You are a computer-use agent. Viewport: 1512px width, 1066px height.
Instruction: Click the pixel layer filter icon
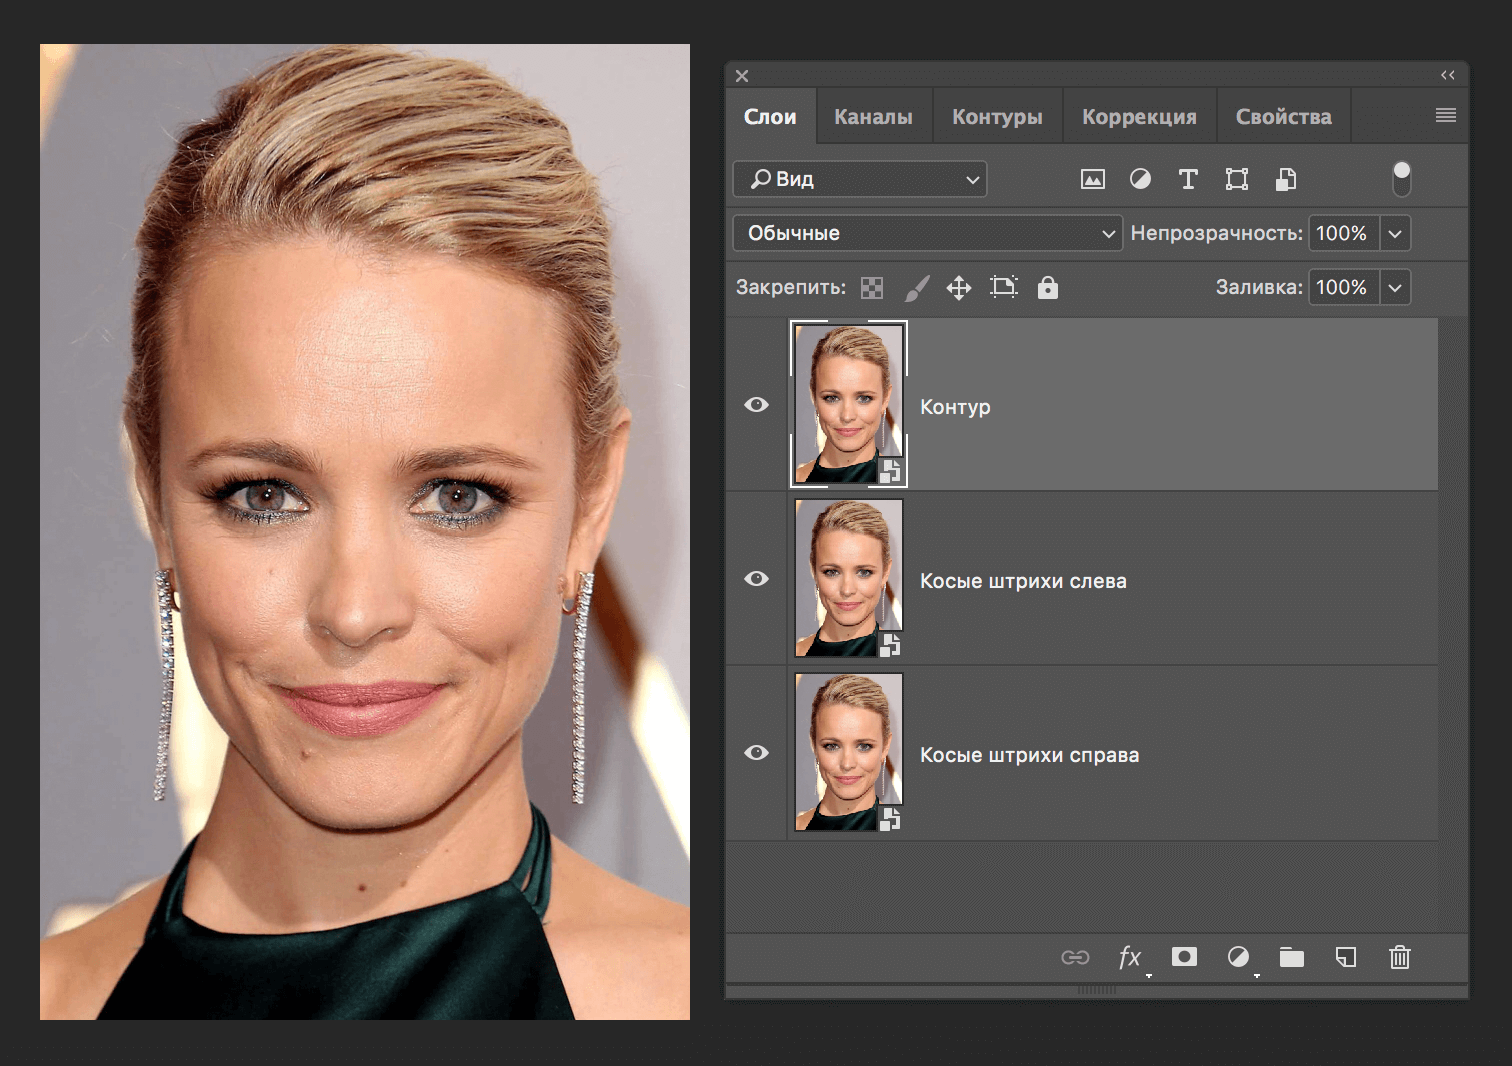click(1092, 179)
